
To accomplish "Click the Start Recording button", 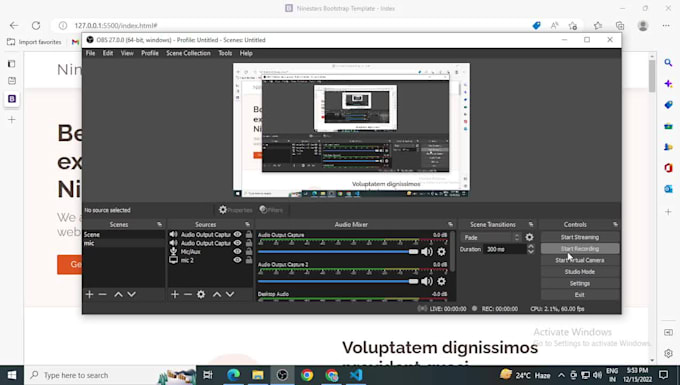I will (x=580, y=248).
